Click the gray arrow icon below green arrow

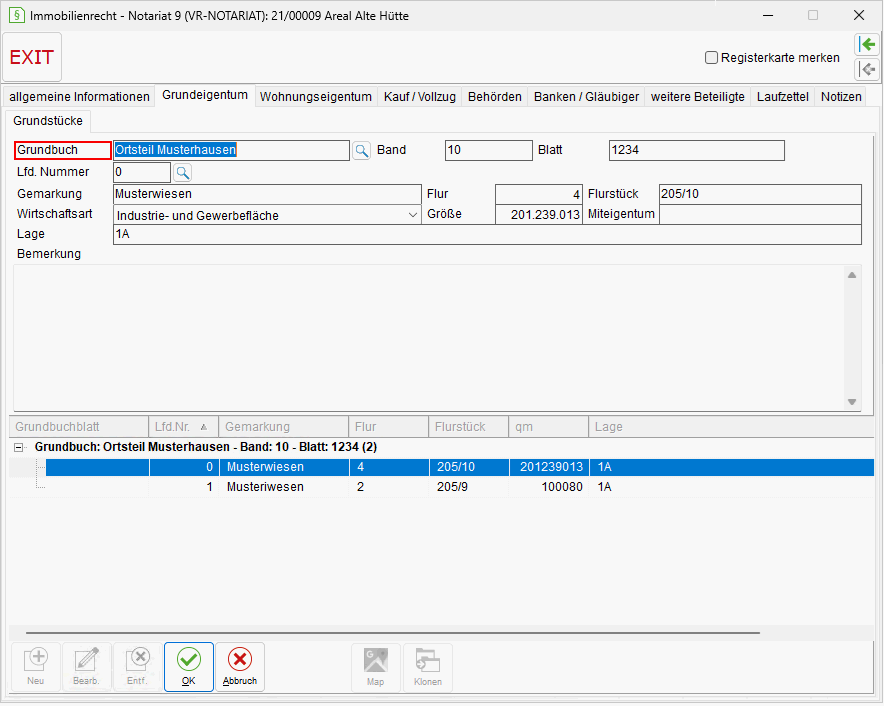[867, 69]
